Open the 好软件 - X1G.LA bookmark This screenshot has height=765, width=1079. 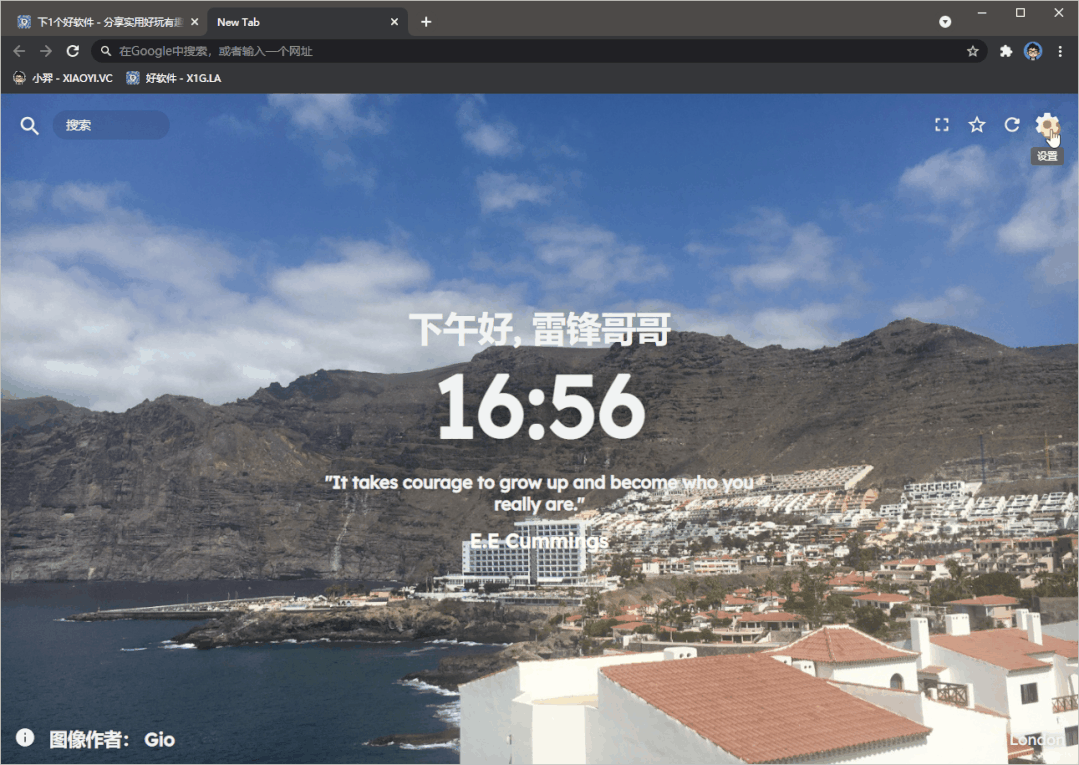pyautogui.click(x=173, y=78)
